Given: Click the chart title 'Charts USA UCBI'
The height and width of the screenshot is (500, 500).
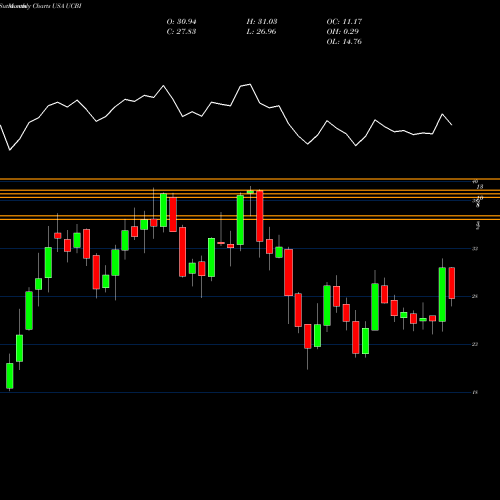Looking at the screenshot, I should tap(57, 6).
